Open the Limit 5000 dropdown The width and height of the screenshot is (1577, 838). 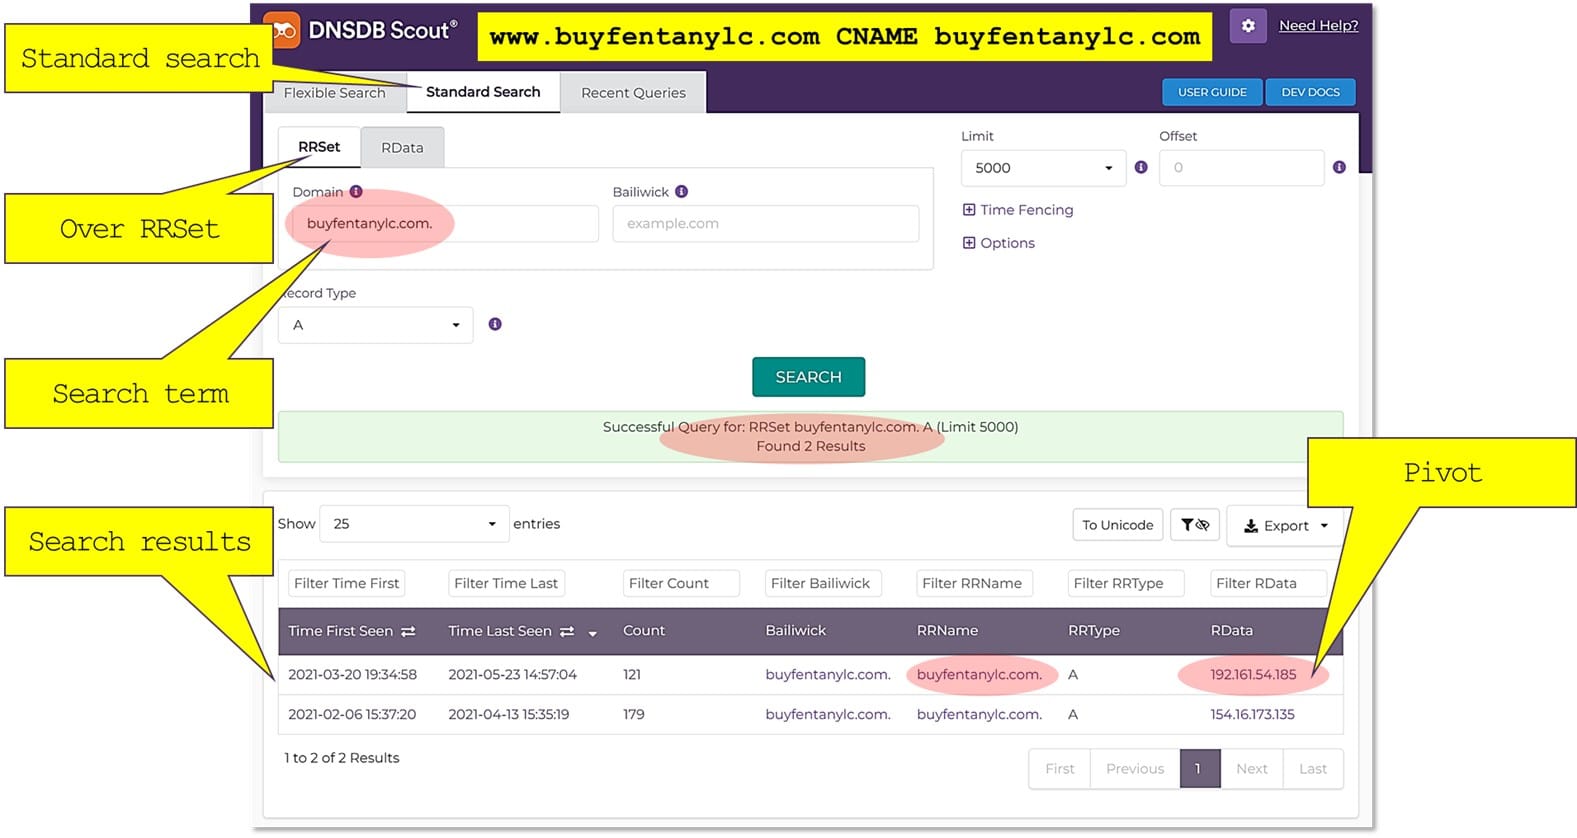click(x=1044, y=168)
